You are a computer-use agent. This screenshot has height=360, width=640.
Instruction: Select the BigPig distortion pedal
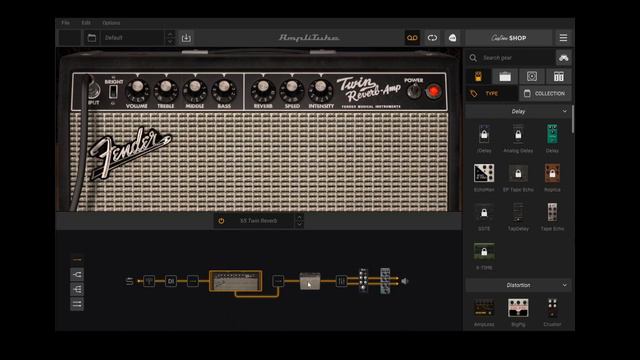pyautogui.click(x=518, y=308)
